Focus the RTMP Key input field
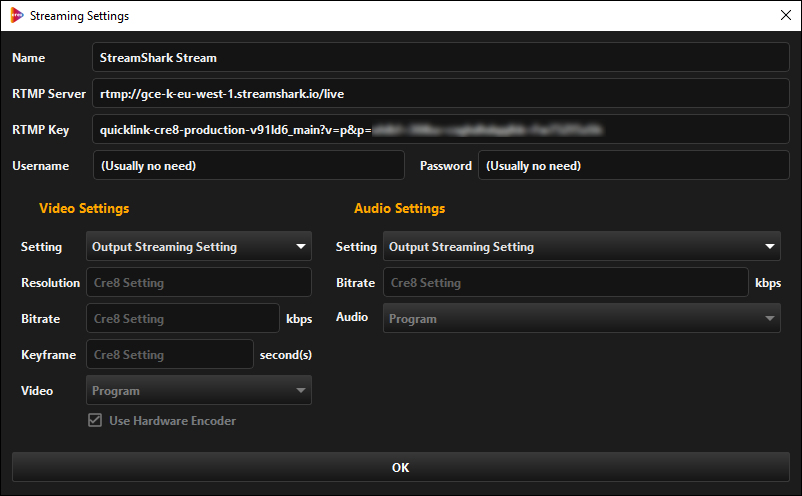This screenshot has width=802, height=496. (440, 129)
